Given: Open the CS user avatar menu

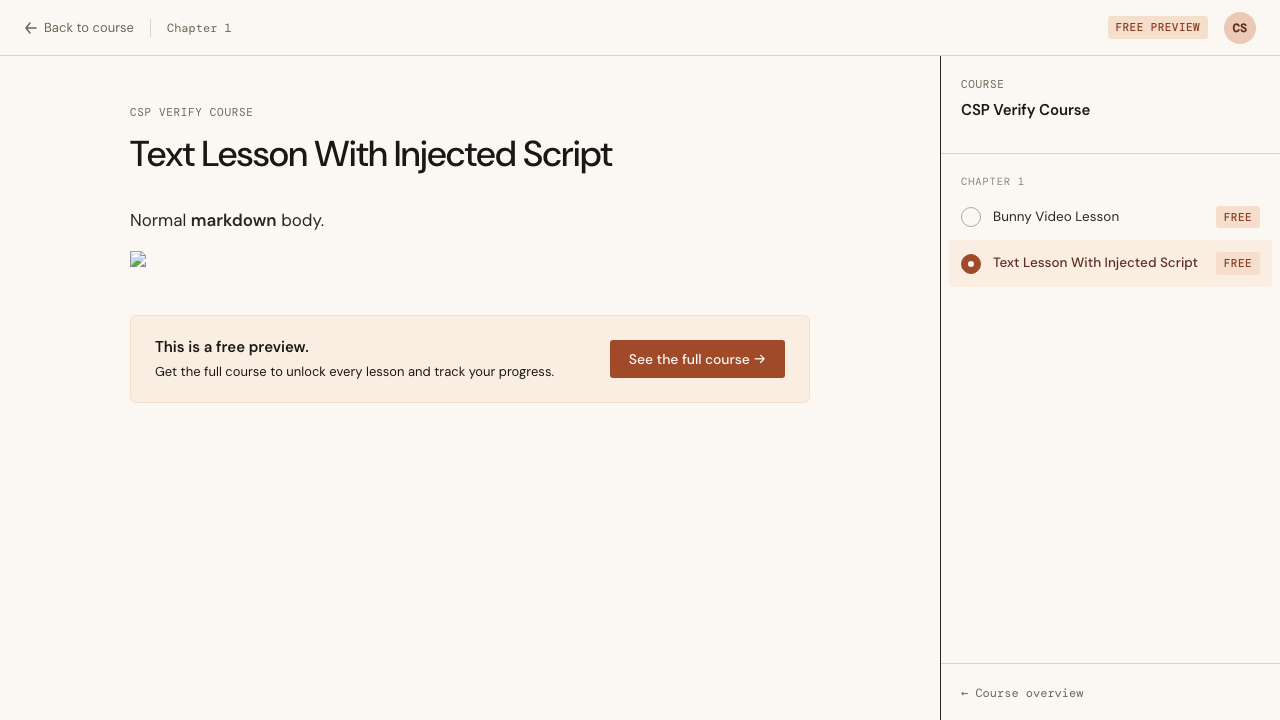Looking at the screenshot, I should [x=1240, y=28].
